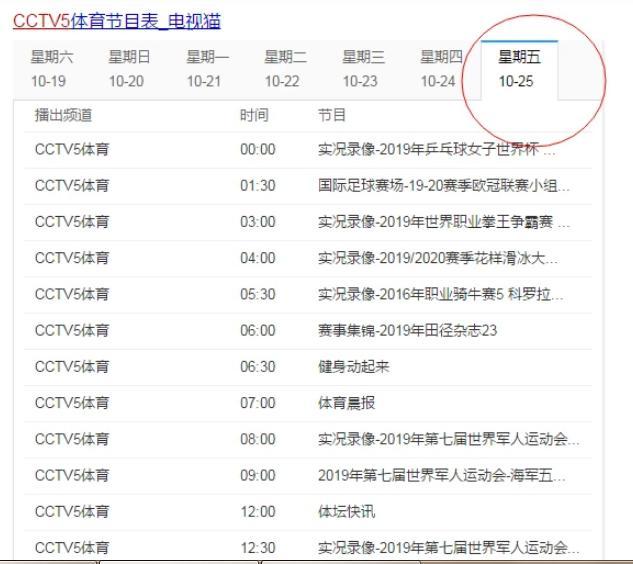
Task: Select the 08:00 实况录像 世界军人运动会 program
Action: coord(449,439)
